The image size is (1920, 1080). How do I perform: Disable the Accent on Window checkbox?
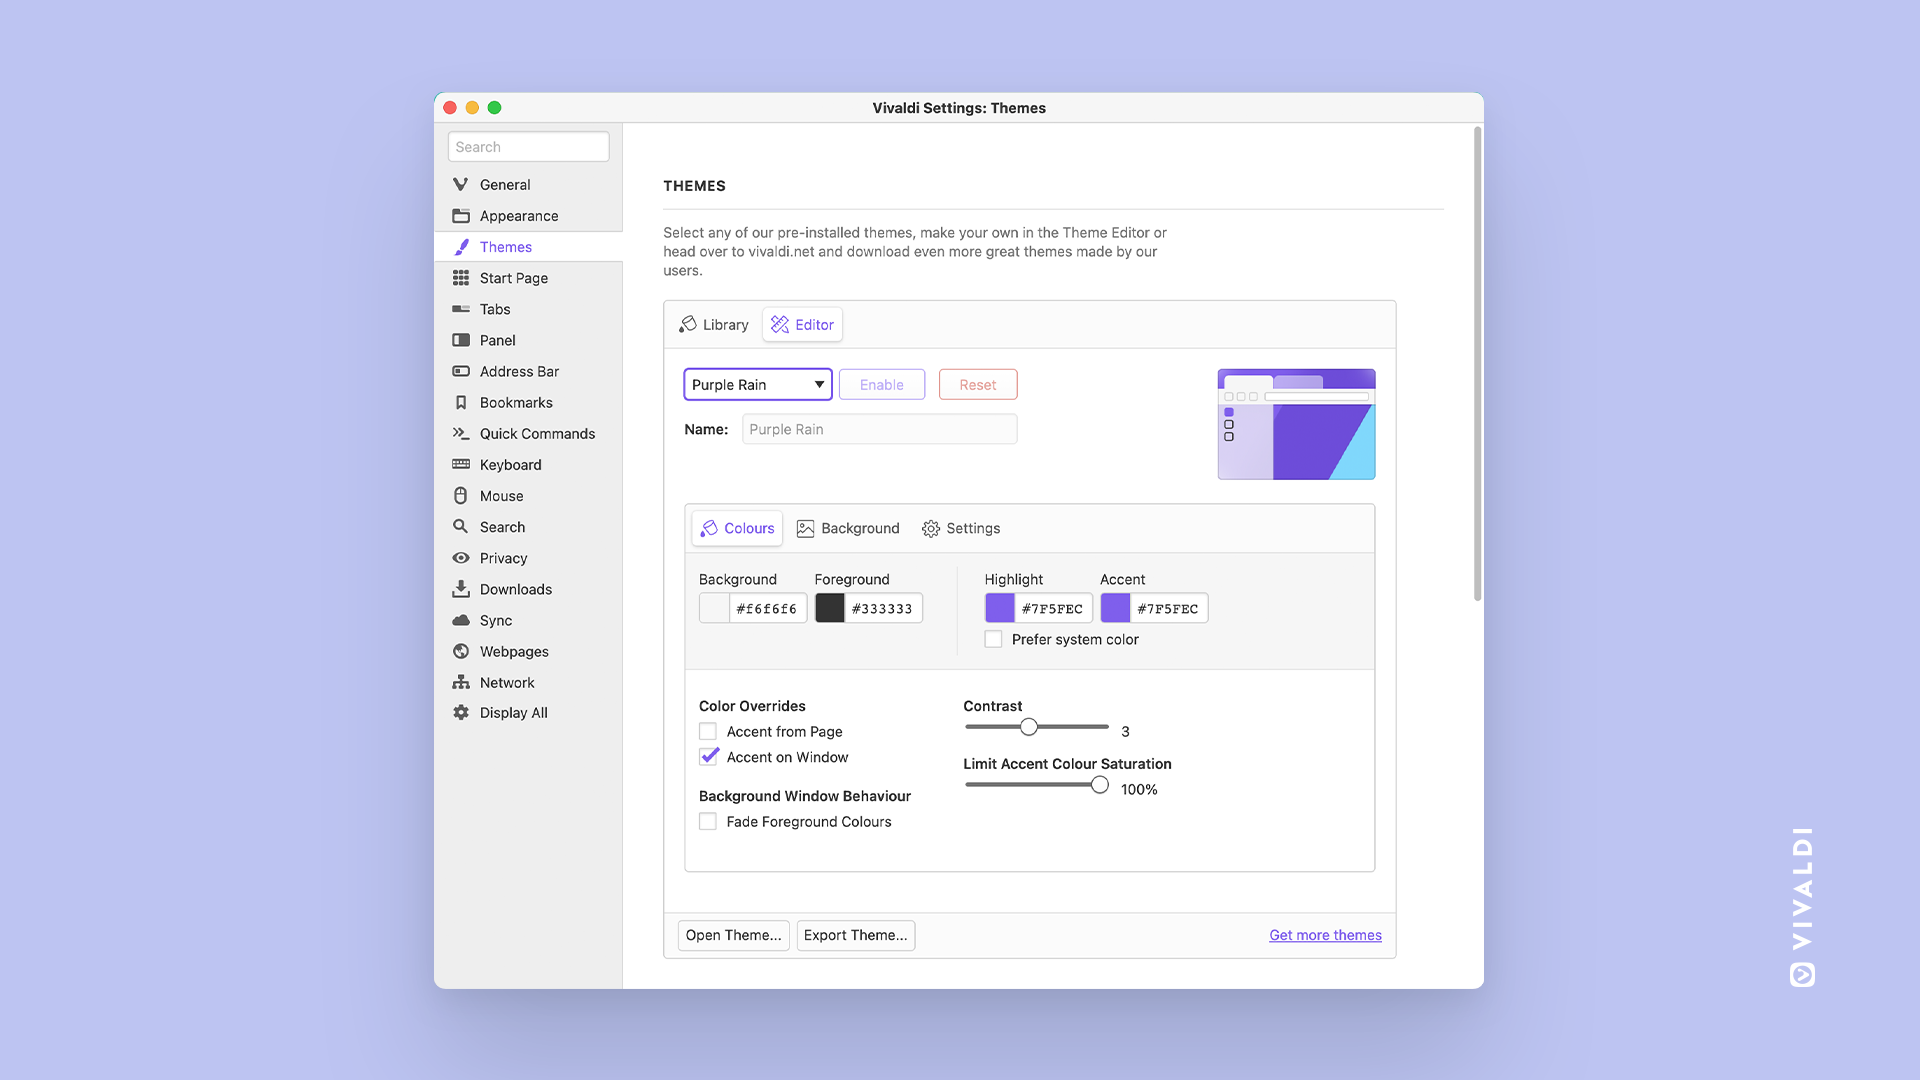click(x=708, y=757)
